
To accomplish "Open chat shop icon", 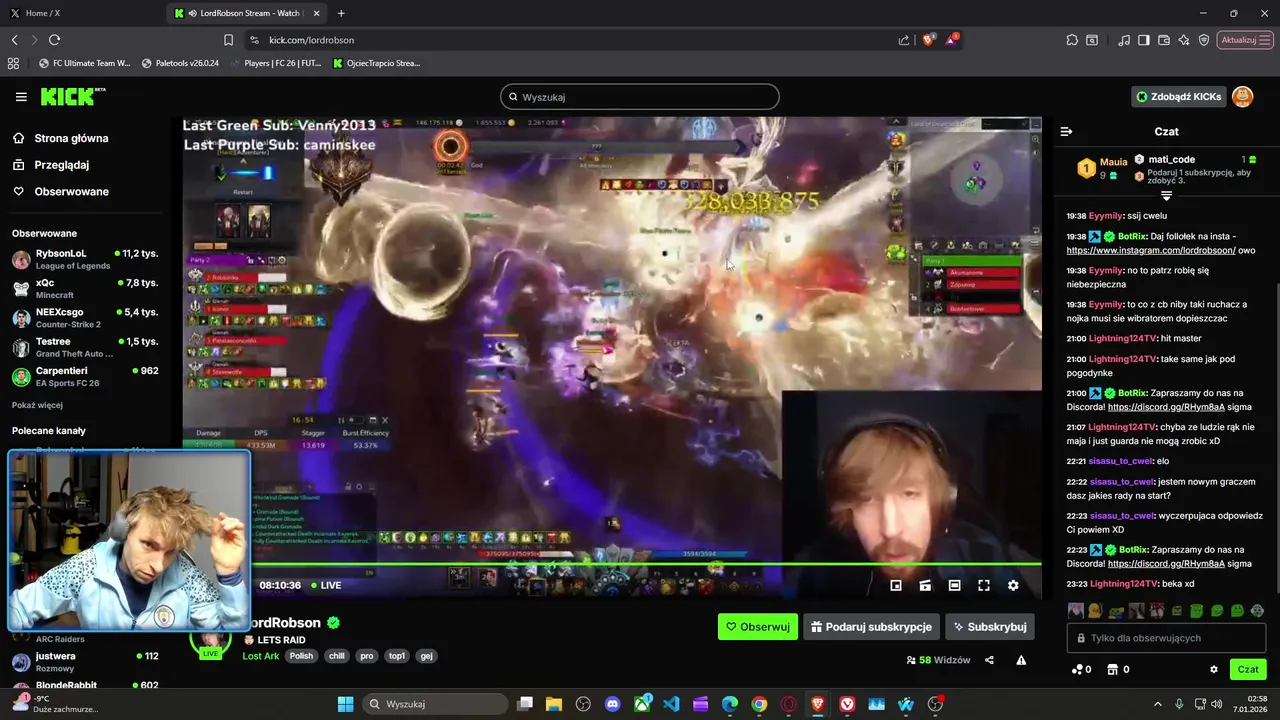I will click(x=1111, y=670).
